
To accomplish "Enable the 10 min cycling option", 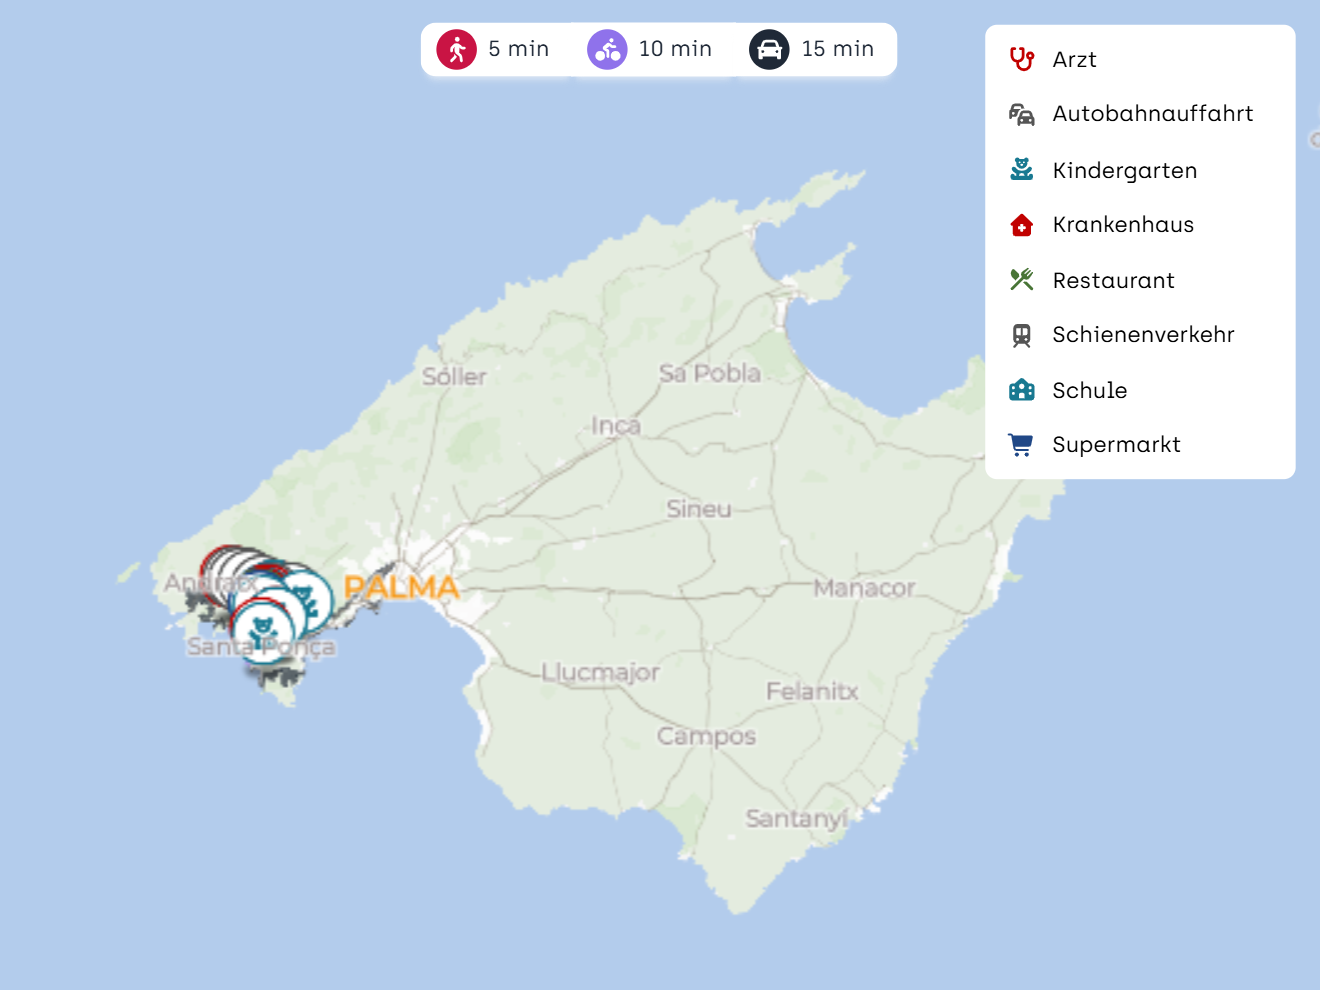I will click(x=650, y=49).
